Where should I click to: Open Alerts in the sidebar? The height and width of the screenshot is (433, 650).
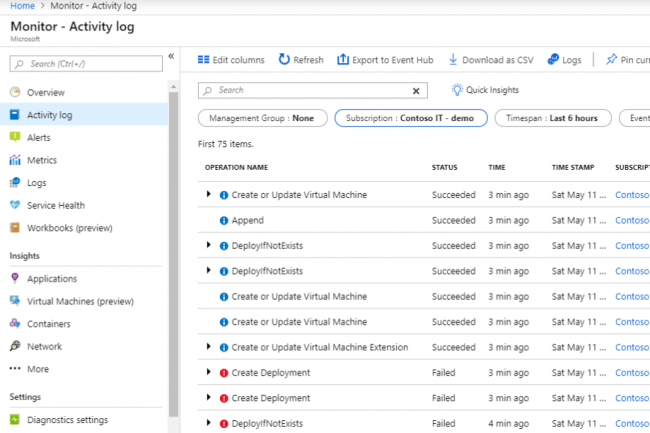click(x=39, y=137)
